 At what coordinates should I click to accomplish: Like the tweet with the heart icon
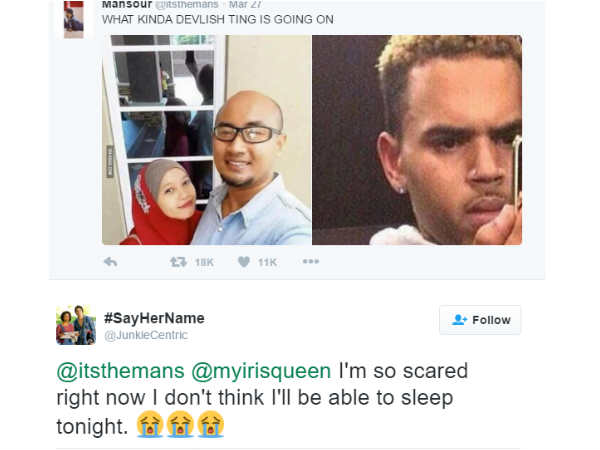[244, 262]
